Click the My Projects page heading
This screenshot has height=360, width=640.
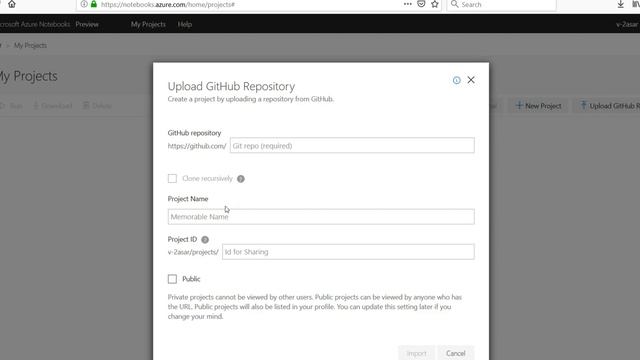coord(29,76)
